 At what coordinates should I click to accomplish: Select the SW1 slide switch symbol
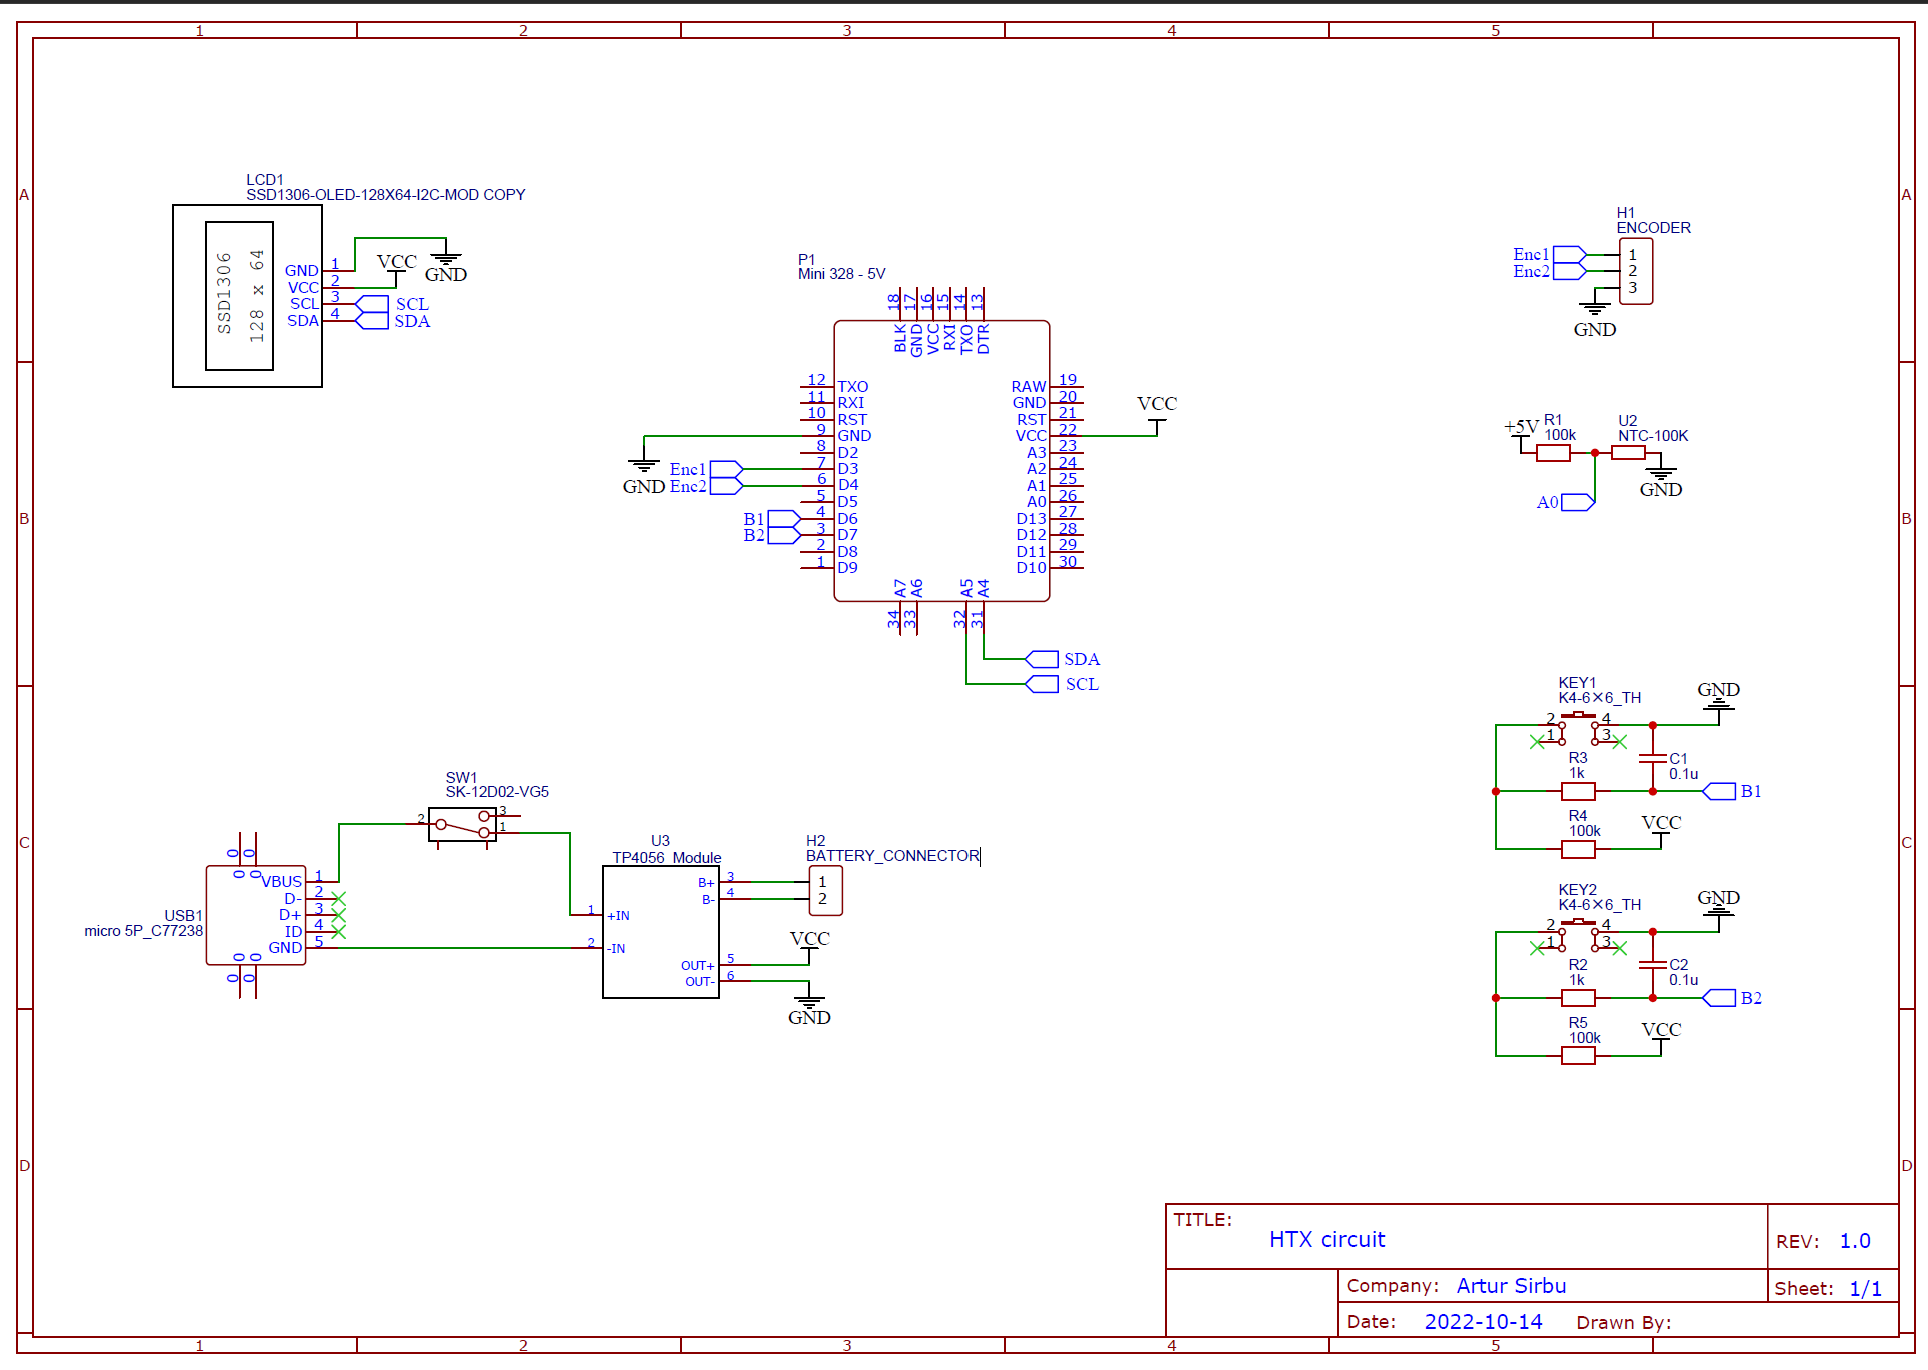tap(462, 824)
